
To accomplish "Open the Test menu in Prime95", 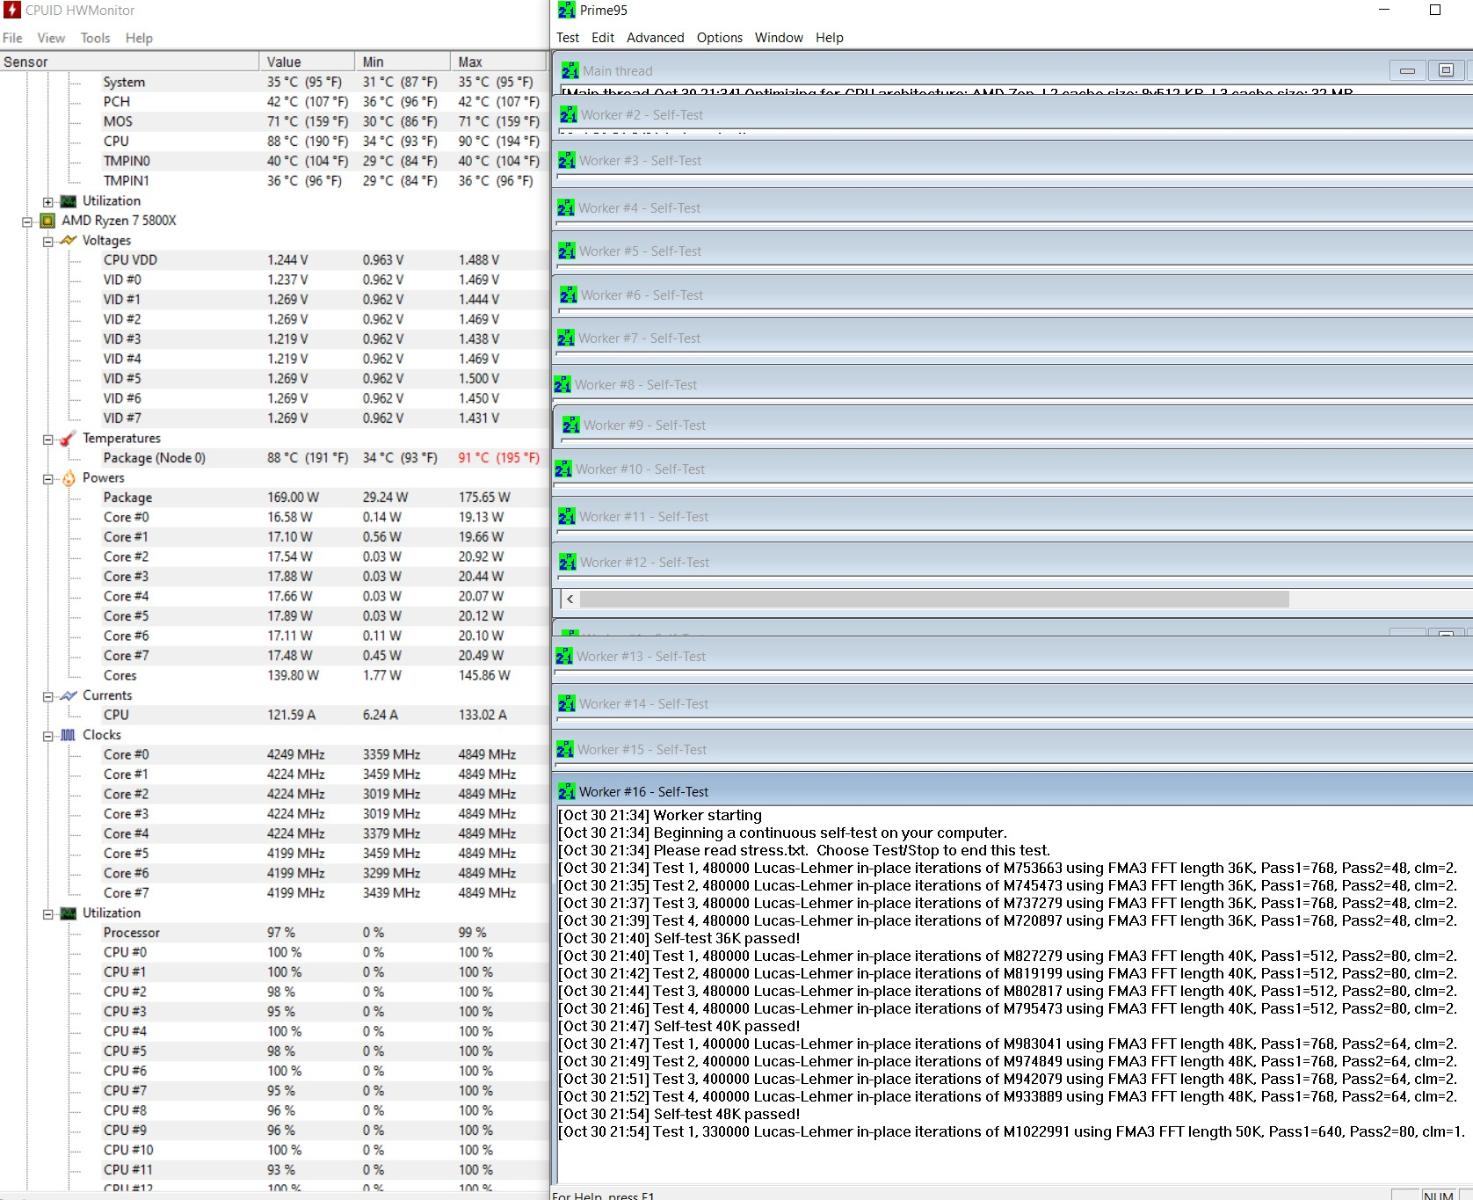I will (568, 38).
